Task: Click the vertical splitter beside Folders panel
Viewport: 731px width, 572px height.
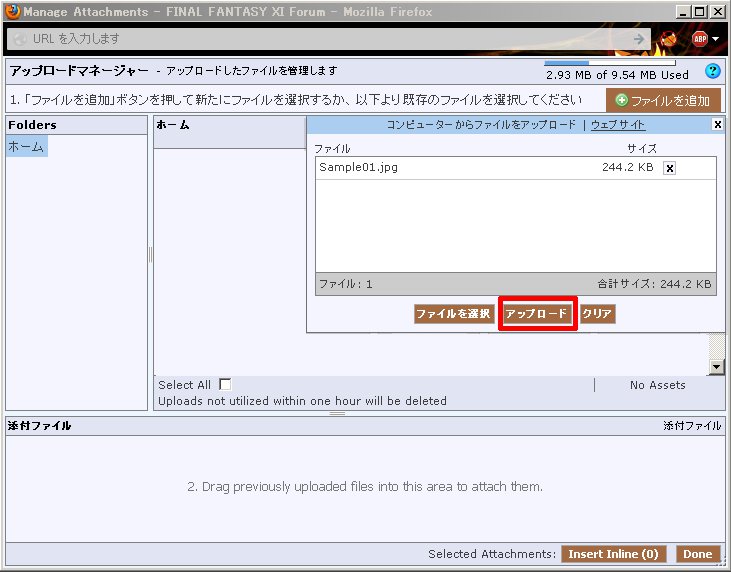Action: coord(150,255)
